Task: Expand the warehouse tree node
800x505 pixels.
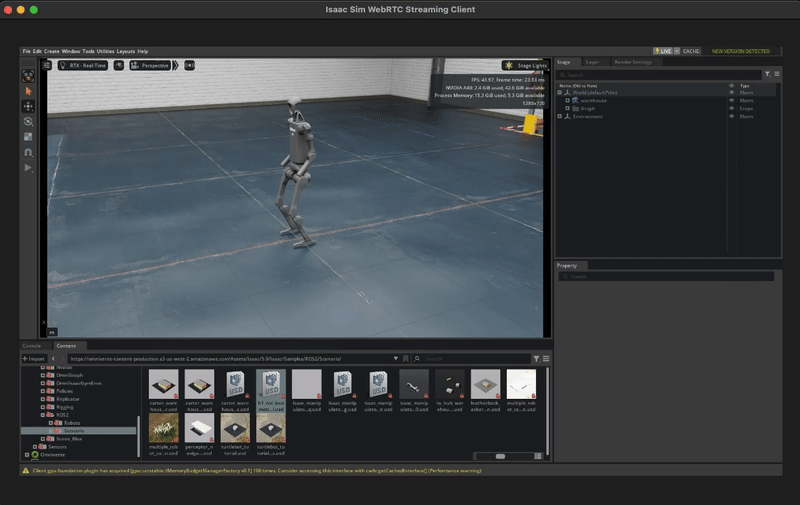Action: [x=567, y=101]
